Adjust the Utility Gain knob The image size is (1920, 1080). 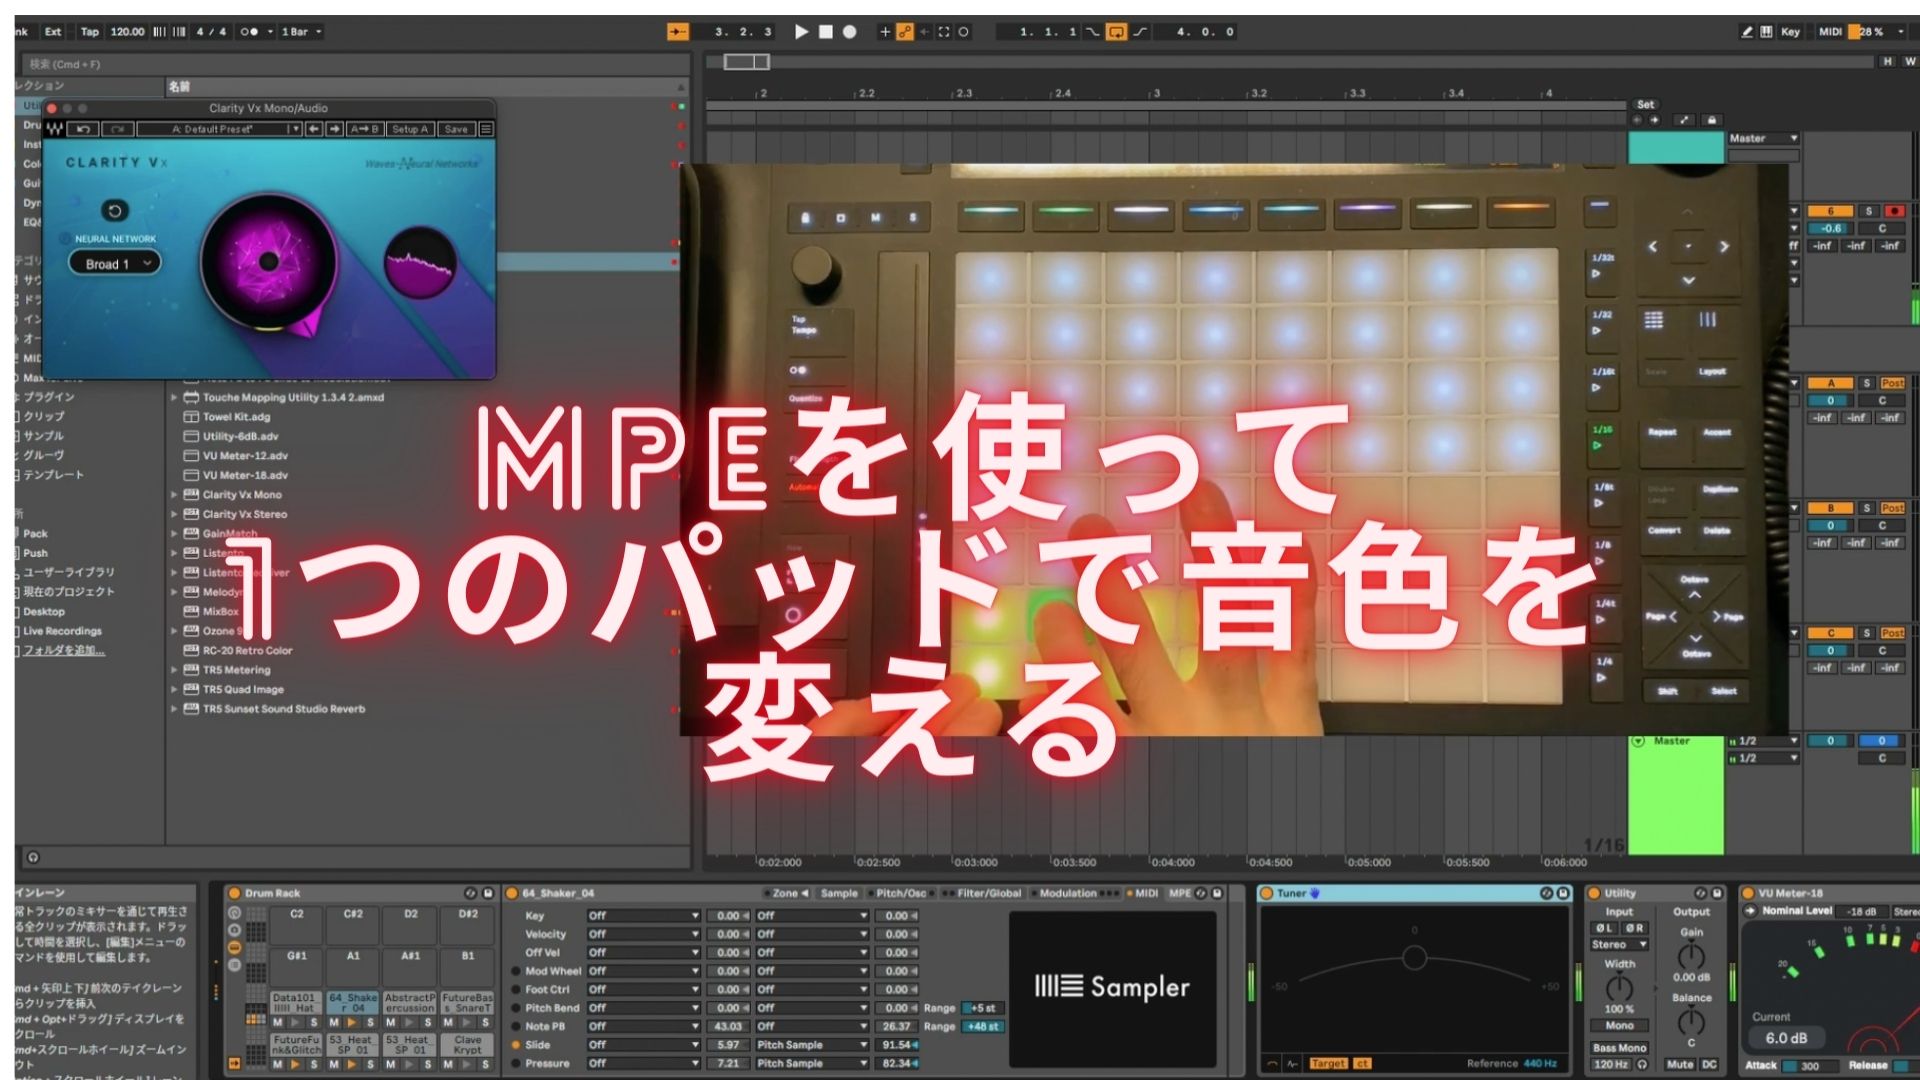pos(1691,955)
